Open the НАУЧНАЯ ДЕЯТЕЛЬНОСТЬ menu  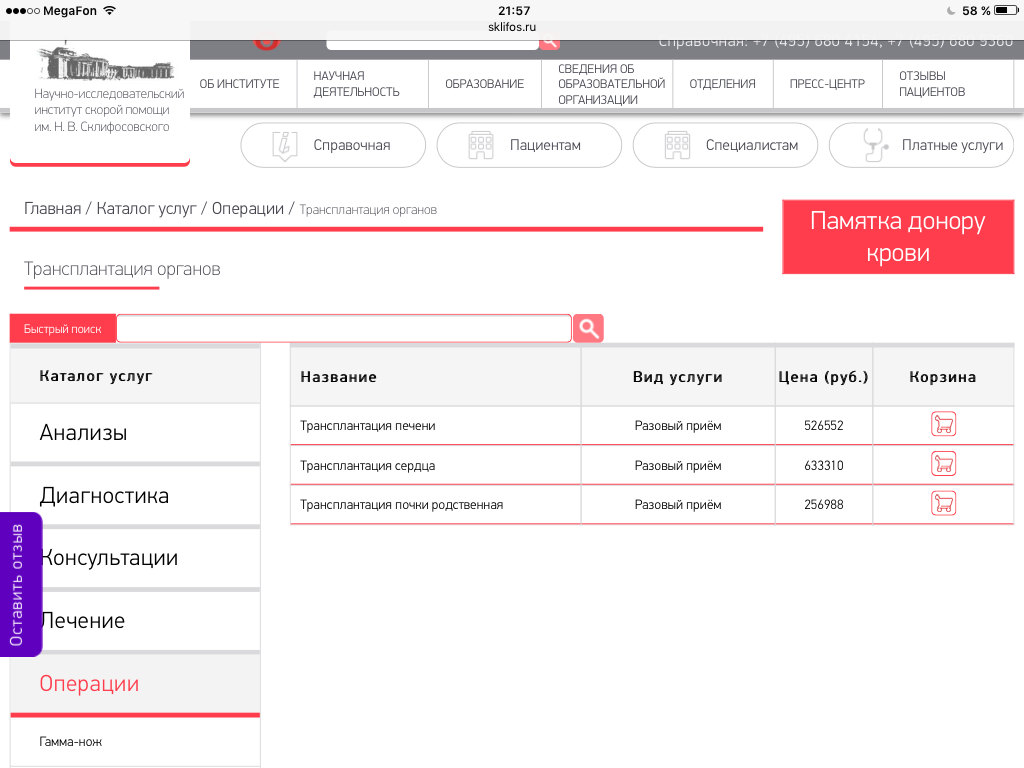click(x=356, y=84)
